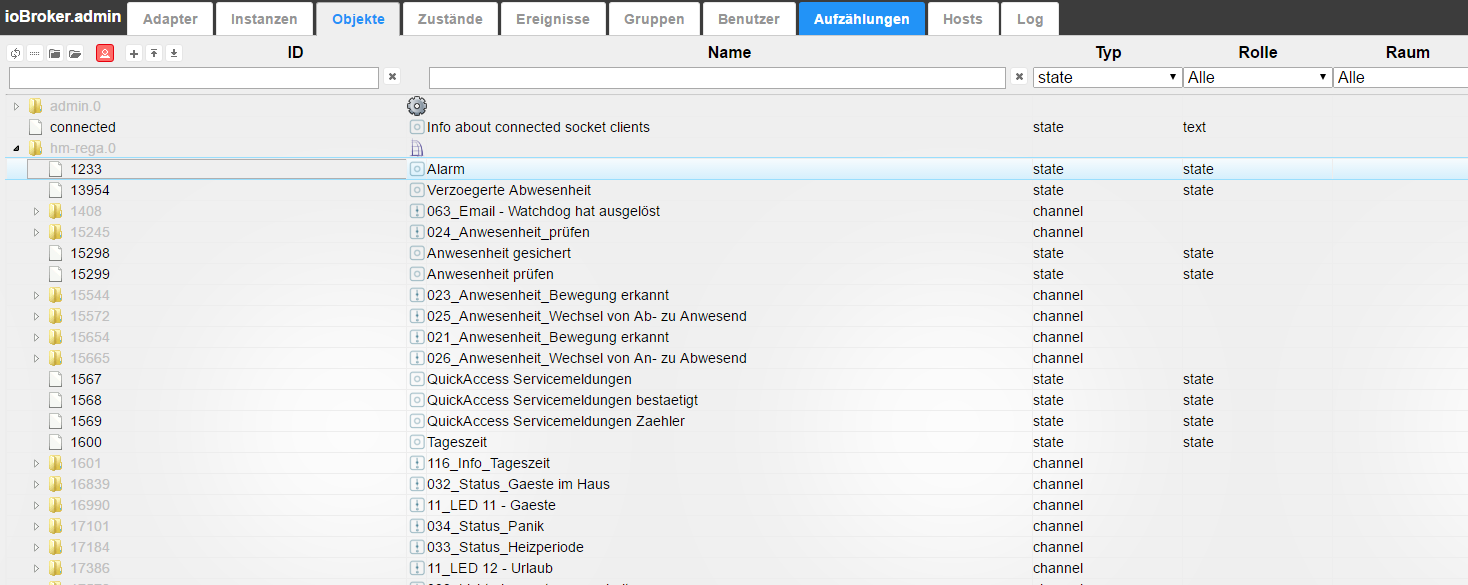Collapse the hm-rega.0 folder node
Viewport: 1468px width, 585px height.
click(x=16, y=148)
